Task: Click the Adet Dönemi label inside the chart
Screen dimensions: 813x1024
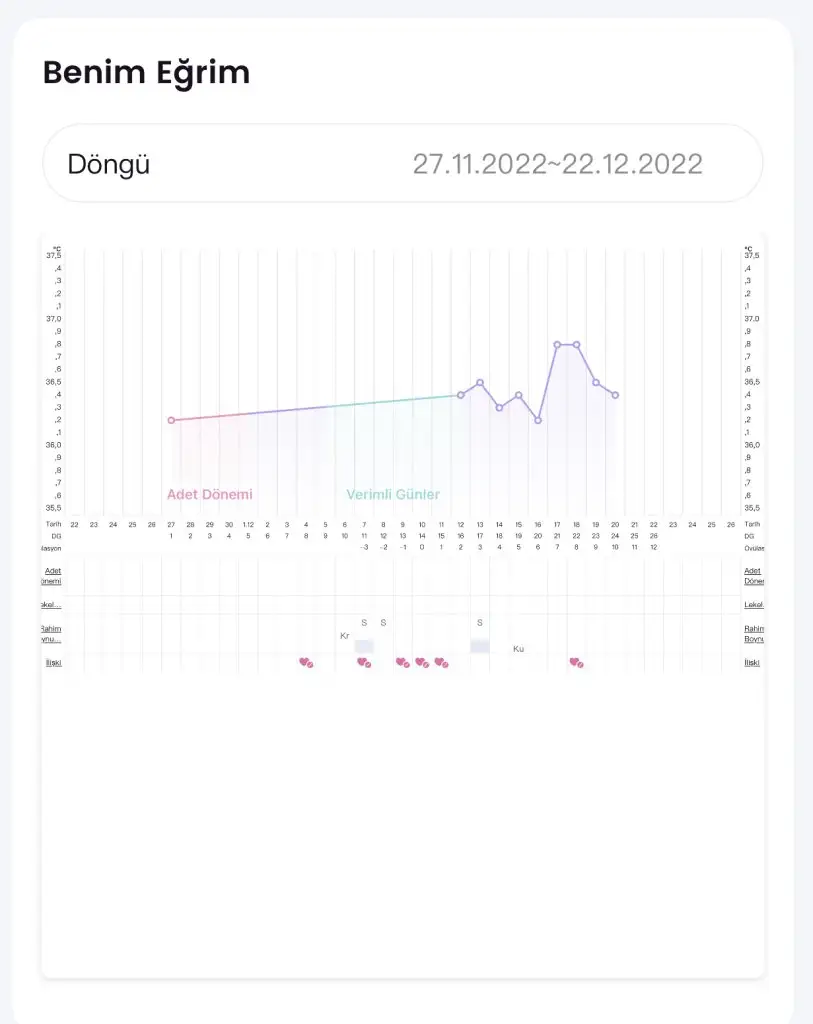Action: (210, 494)
